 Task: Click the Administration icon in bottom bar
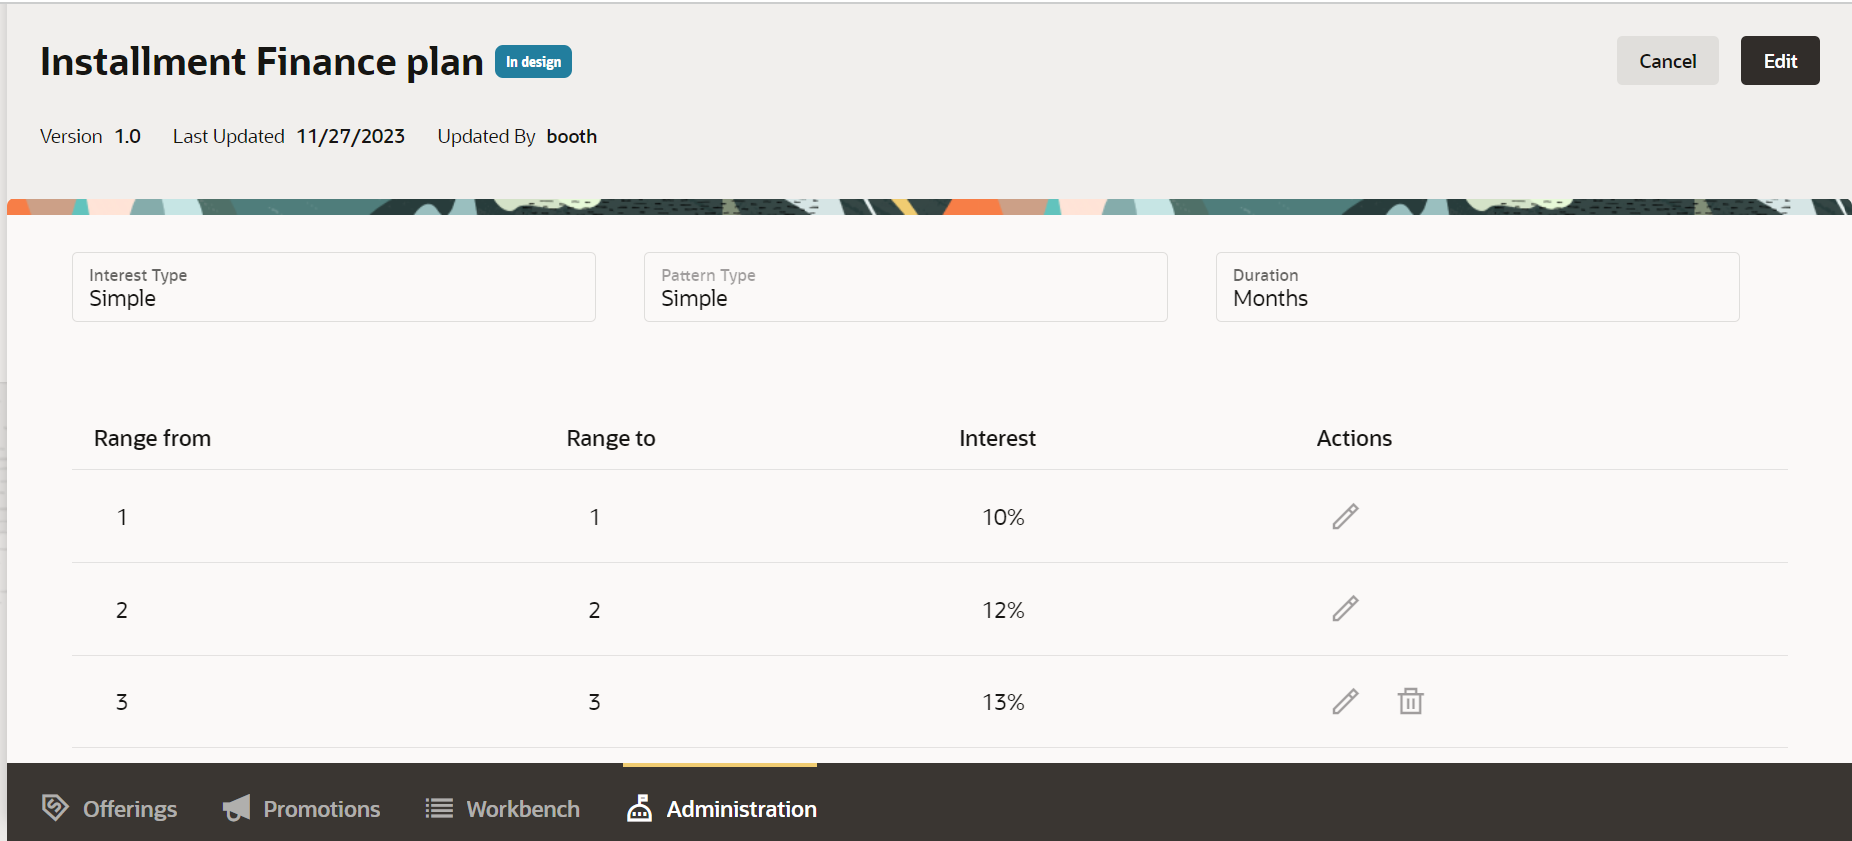(639, 808)
